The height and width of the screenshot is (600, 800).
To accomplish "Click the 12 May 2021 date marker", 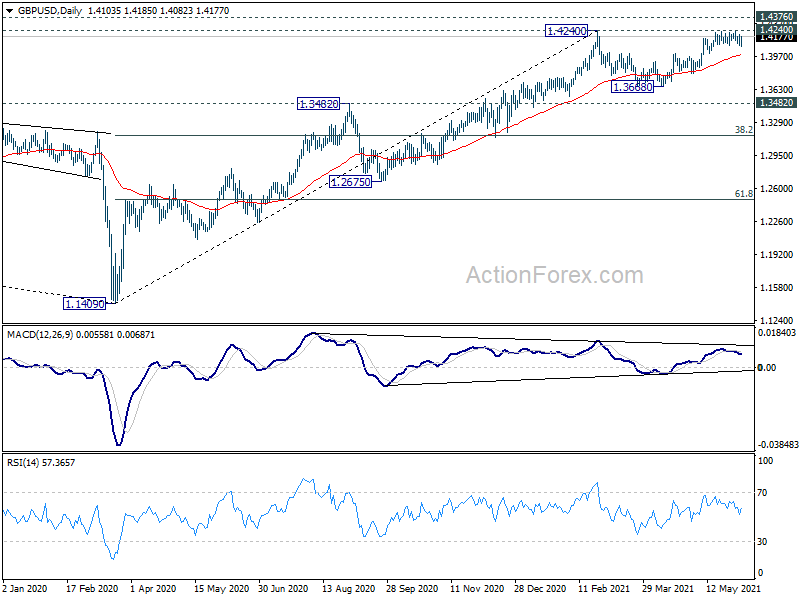I will tap(733, 589).
